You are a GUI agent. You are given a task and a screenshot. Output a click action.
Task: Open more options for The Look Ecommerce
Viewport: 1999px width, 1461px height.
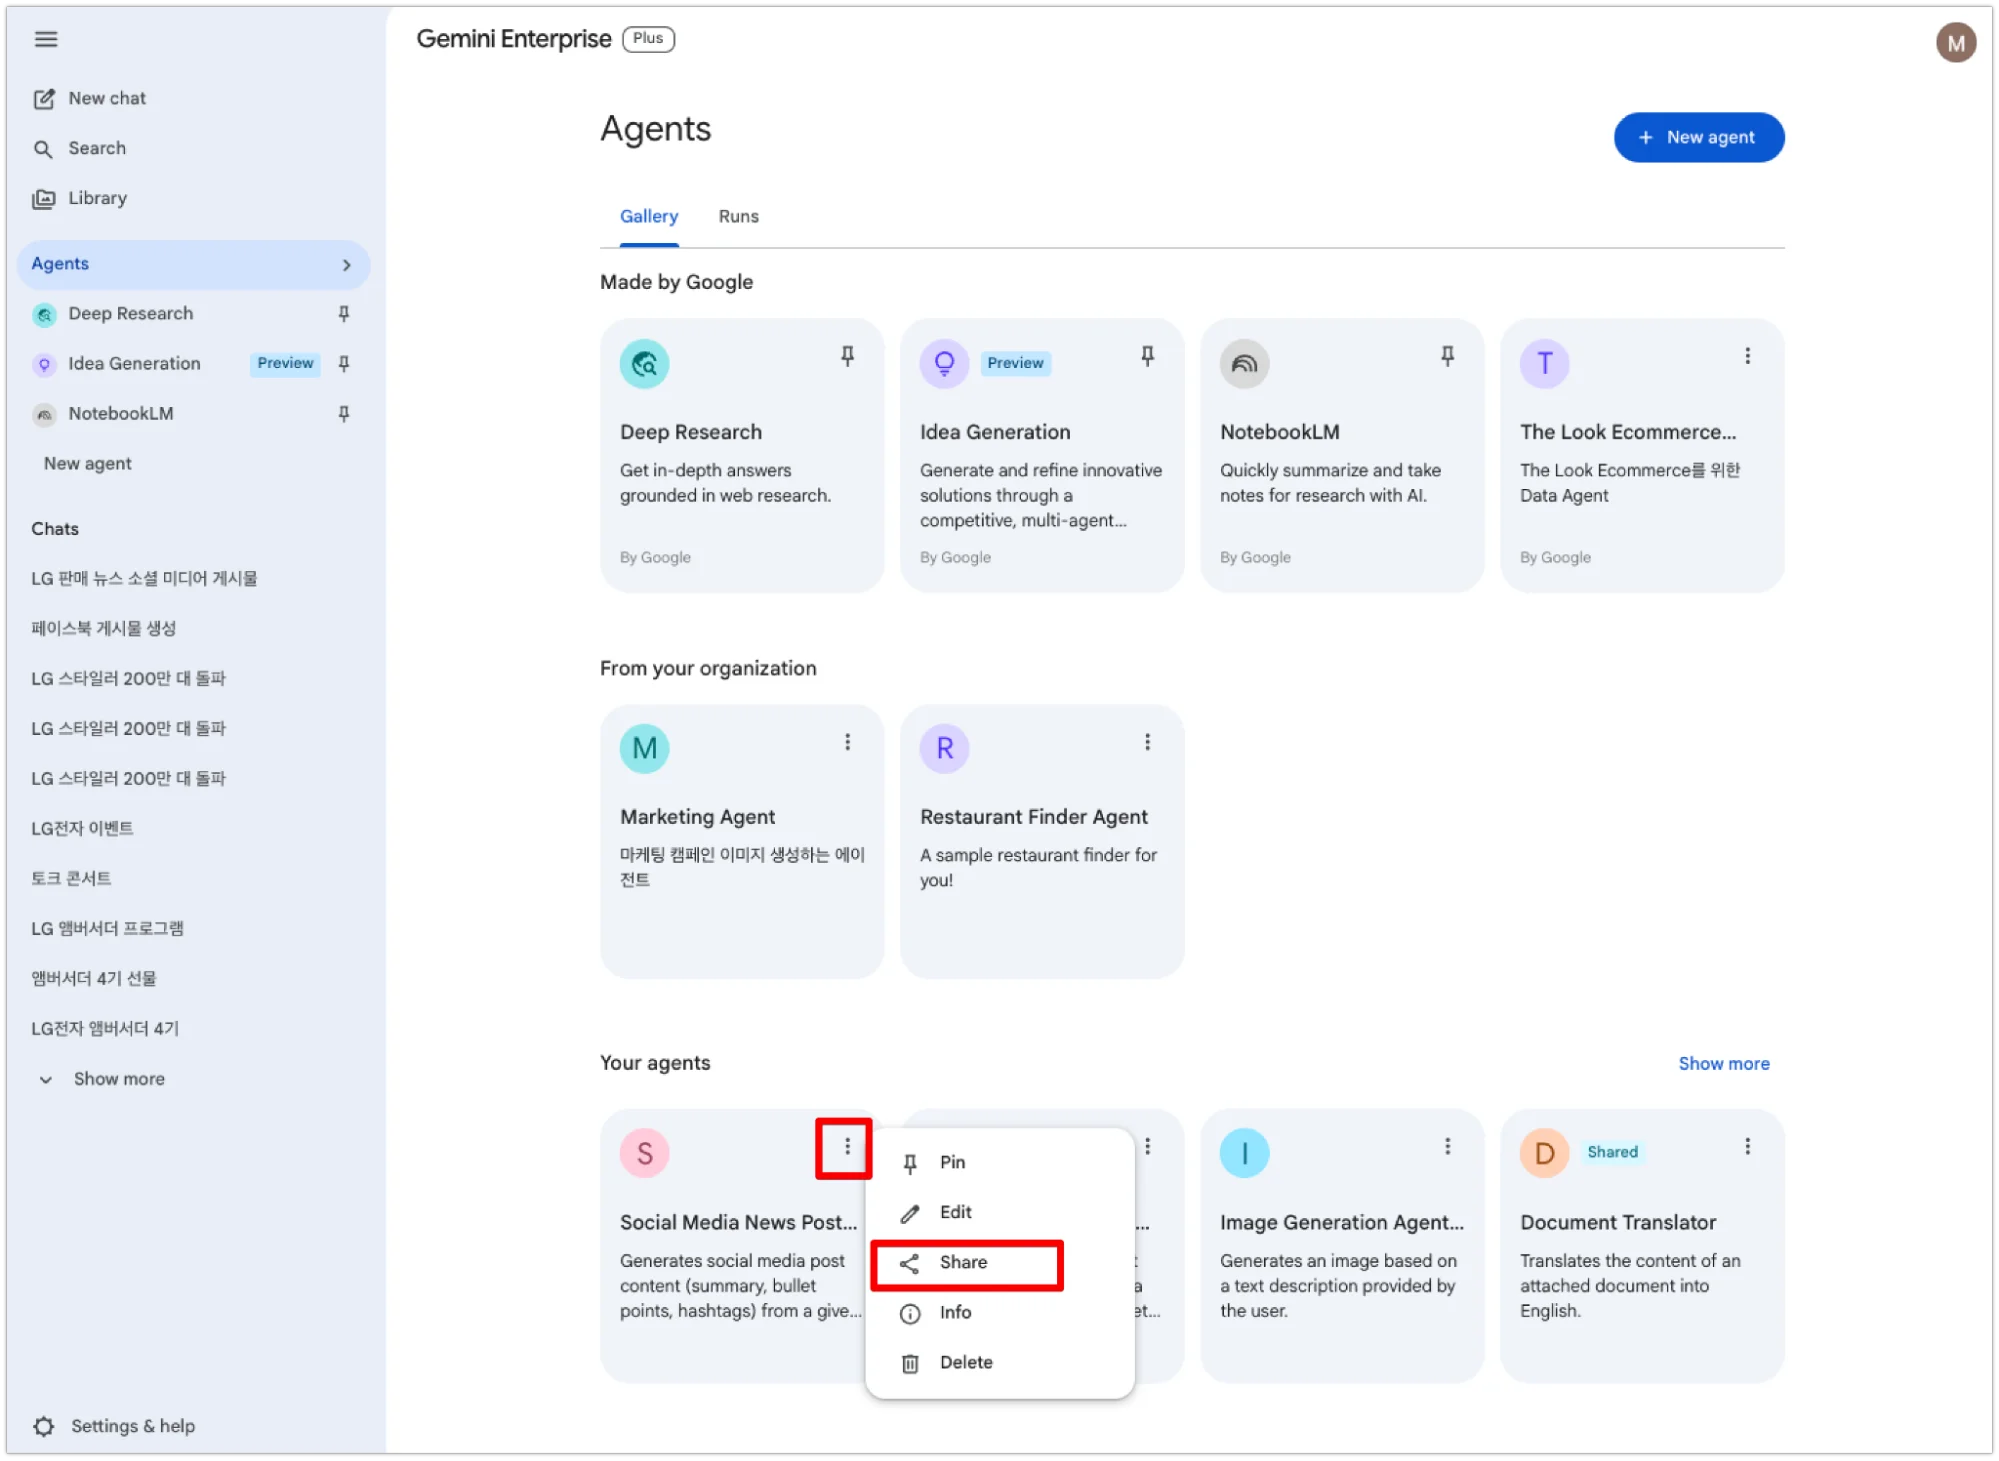click(x=1747, y=357)
